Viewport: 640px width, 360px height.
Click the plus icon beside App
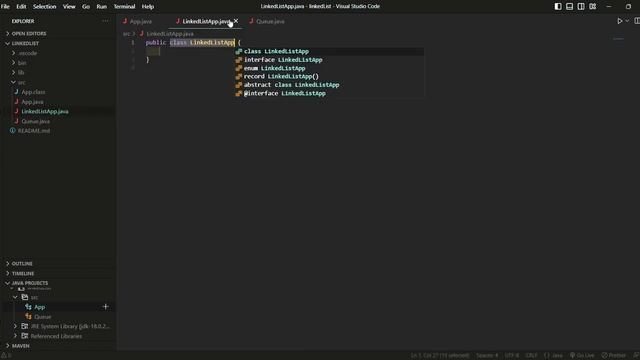(105, 307)
